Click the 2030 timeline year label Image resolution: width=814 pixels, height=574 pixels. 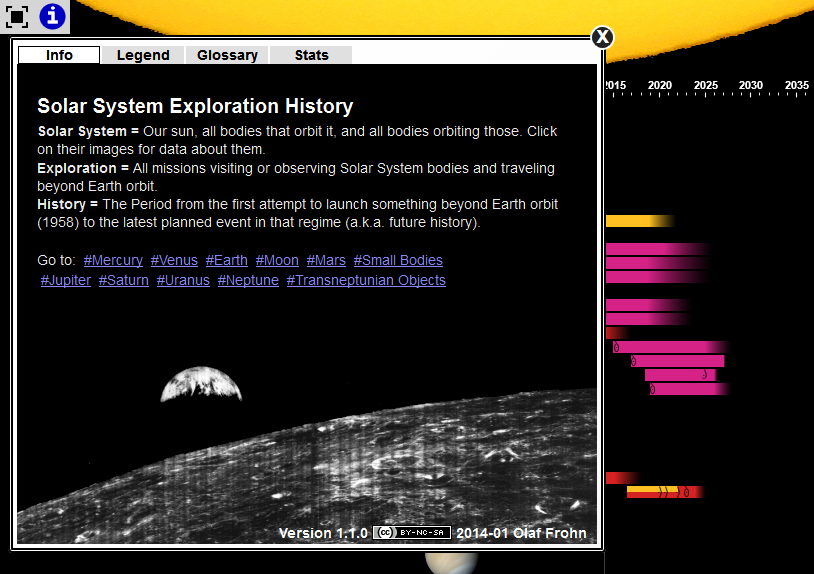751,85
